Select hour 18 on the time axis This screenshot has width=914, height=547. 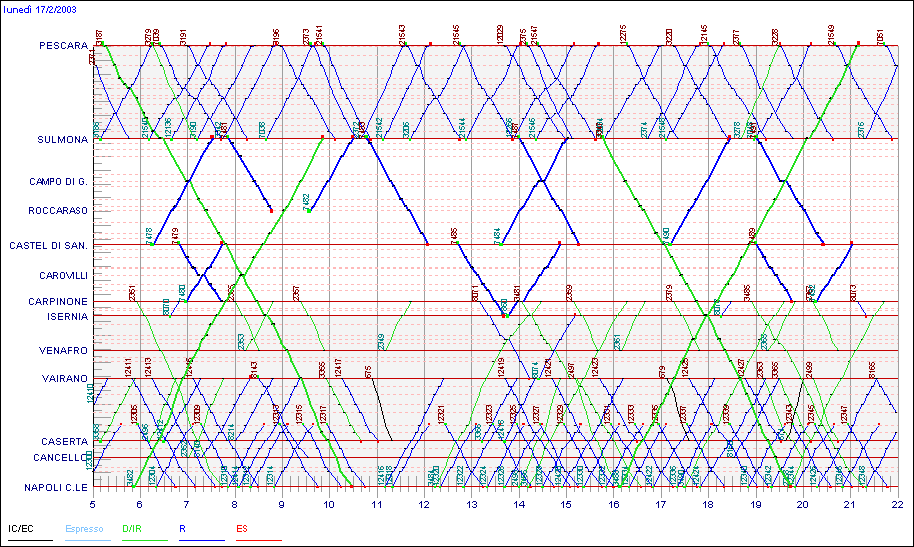tap(708, 505)
